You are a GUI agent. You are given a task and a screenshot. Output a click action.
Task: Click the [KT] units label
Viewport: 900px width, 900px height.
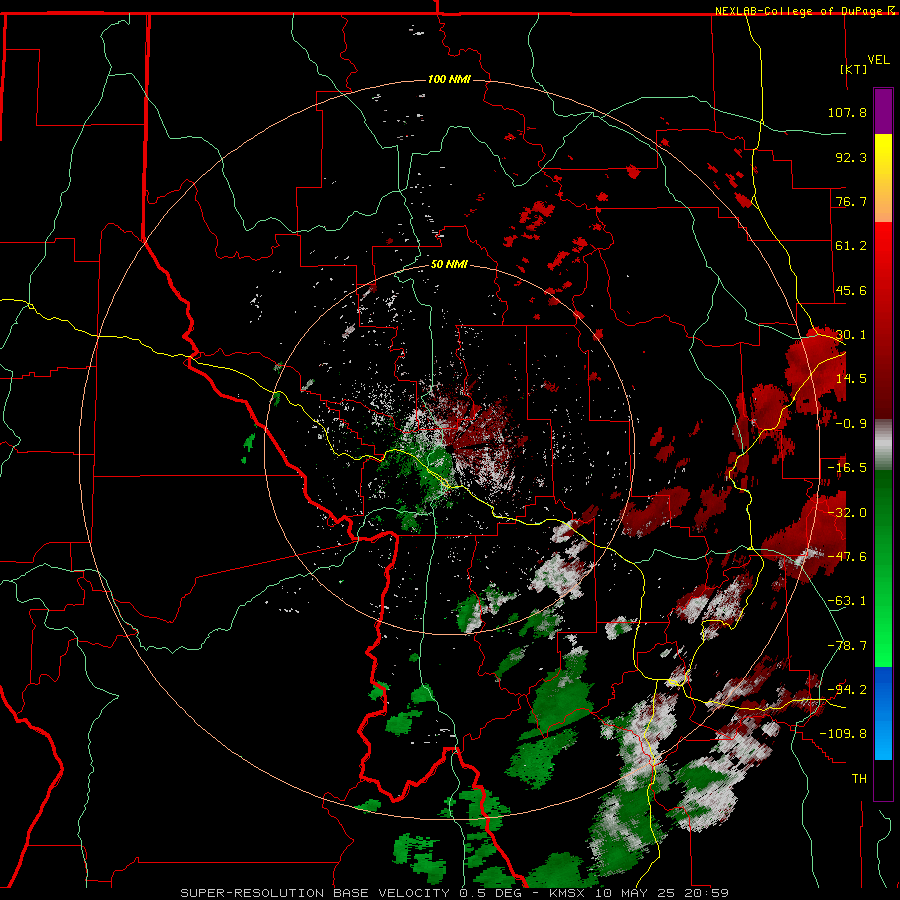pos(854,69)
